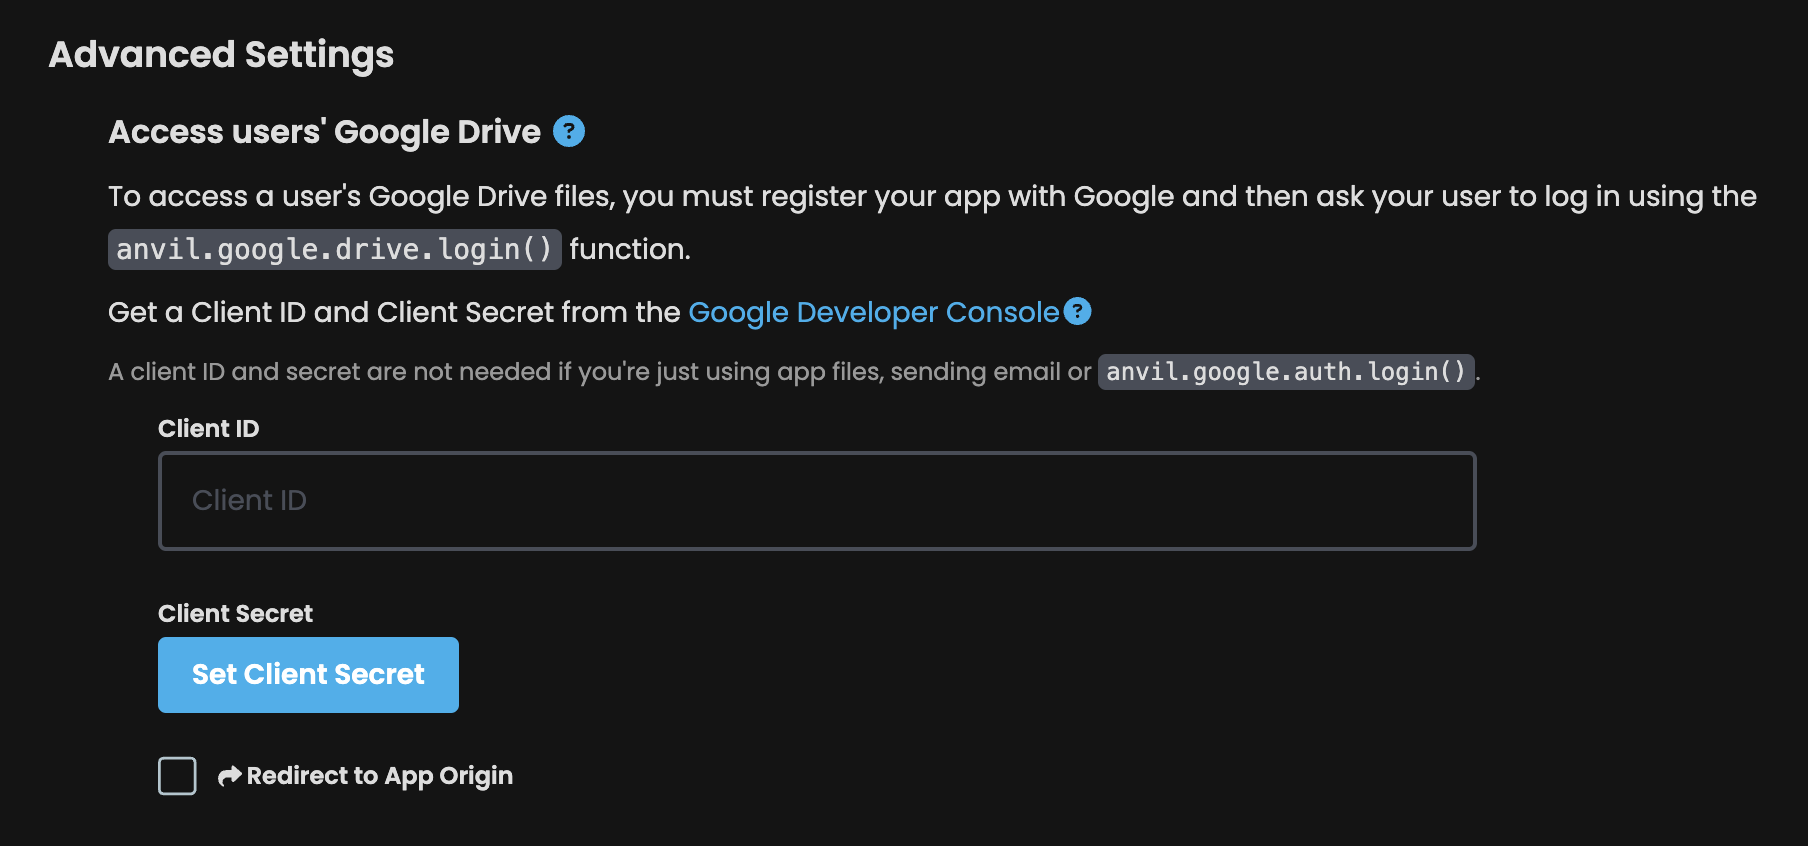
Task: Open the Google Developer Console link
Action: [x=873, y=312]
